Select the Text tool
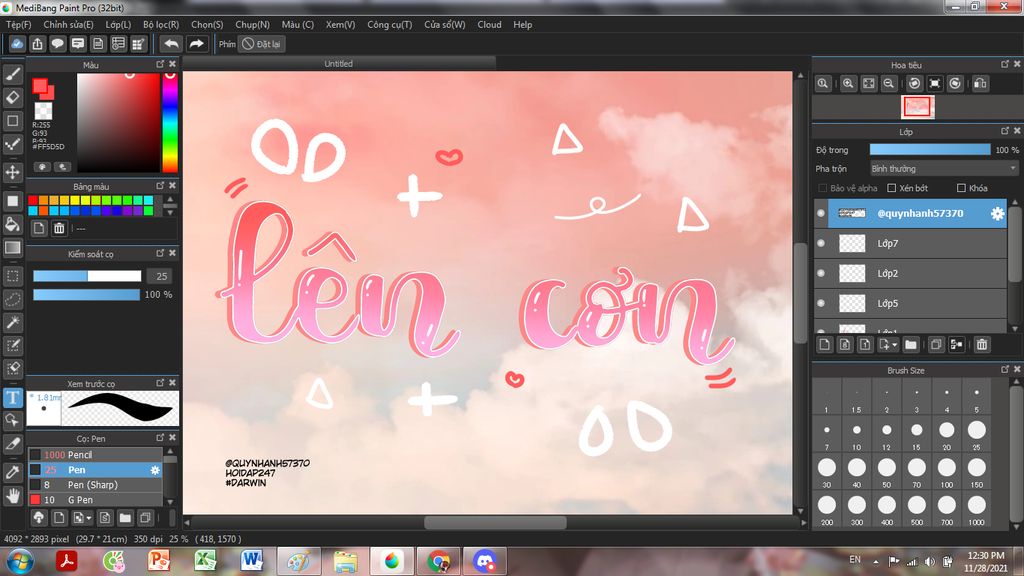Image resolution: width=1024 pixels, height=576 pixels. pos(12,397)
